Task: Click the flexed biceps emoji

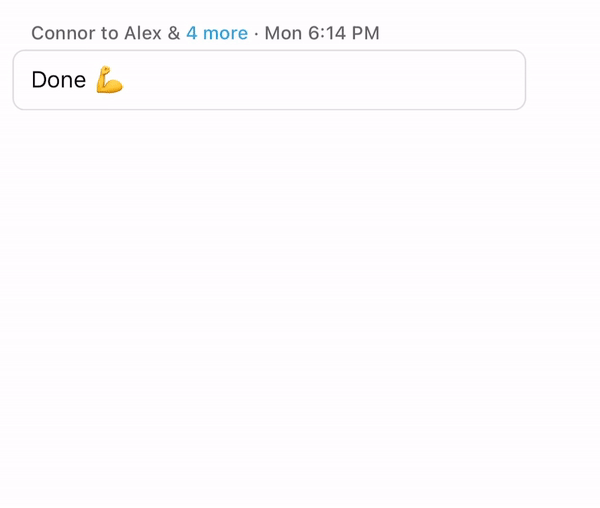Action: (x=109, y=81)
